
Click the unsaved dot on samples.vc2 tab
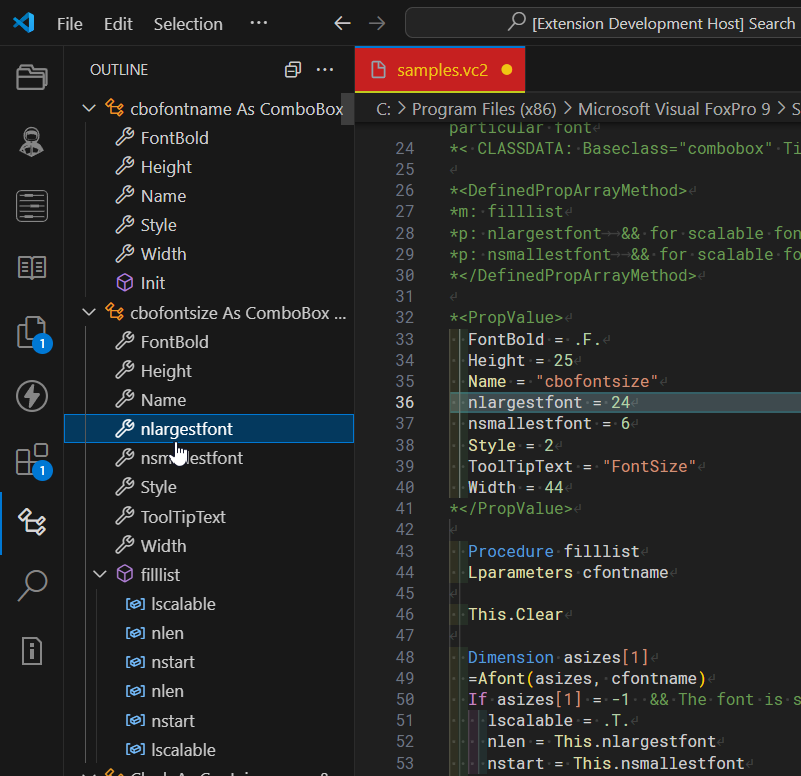507,69
